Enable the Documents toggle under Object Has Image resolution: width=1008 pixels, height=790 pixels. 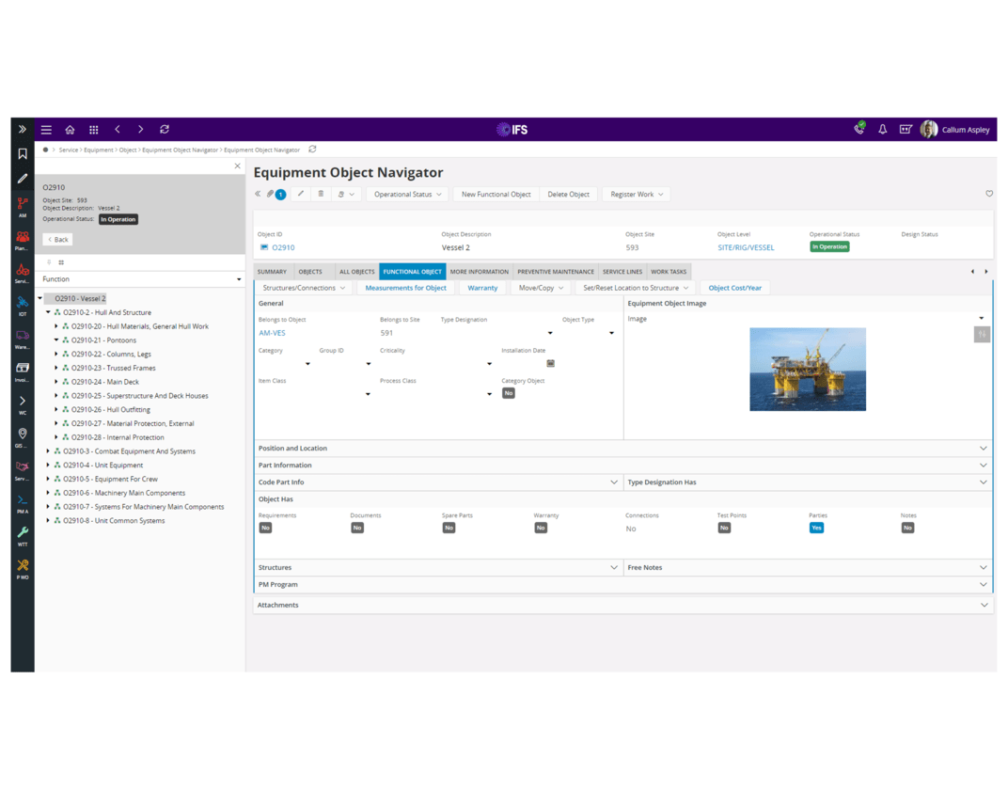357,527
